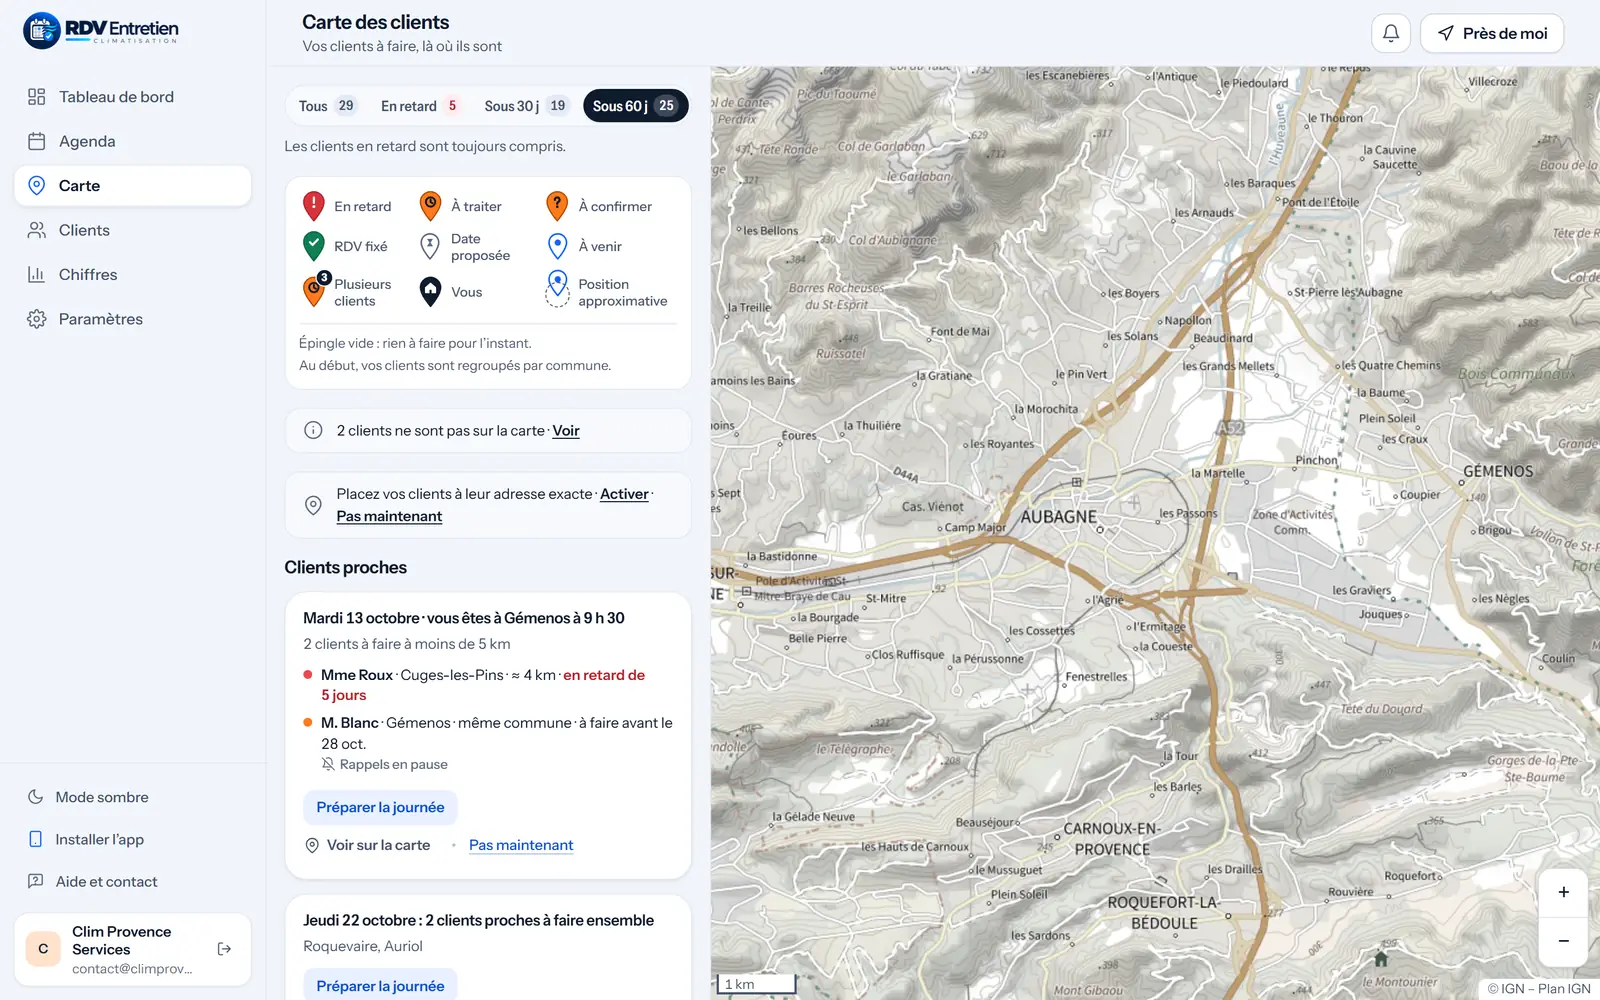The width and height of the screenshot is (1600, 1000).
Task: Click the blue À venir pin
Action: (x=558, y=246)
